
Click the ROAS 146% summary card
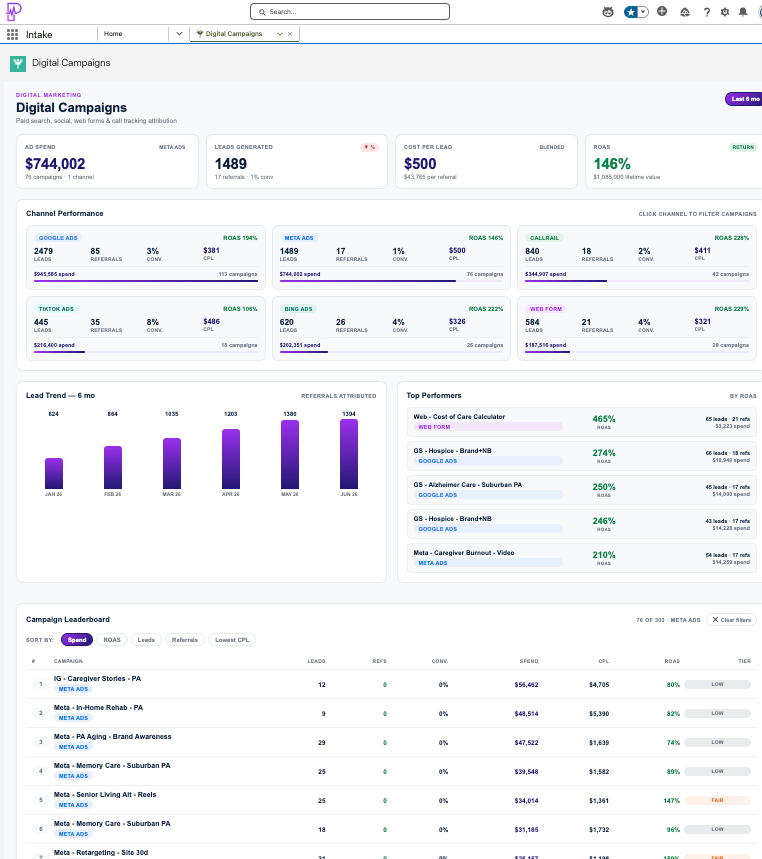[x=674, y=162]
